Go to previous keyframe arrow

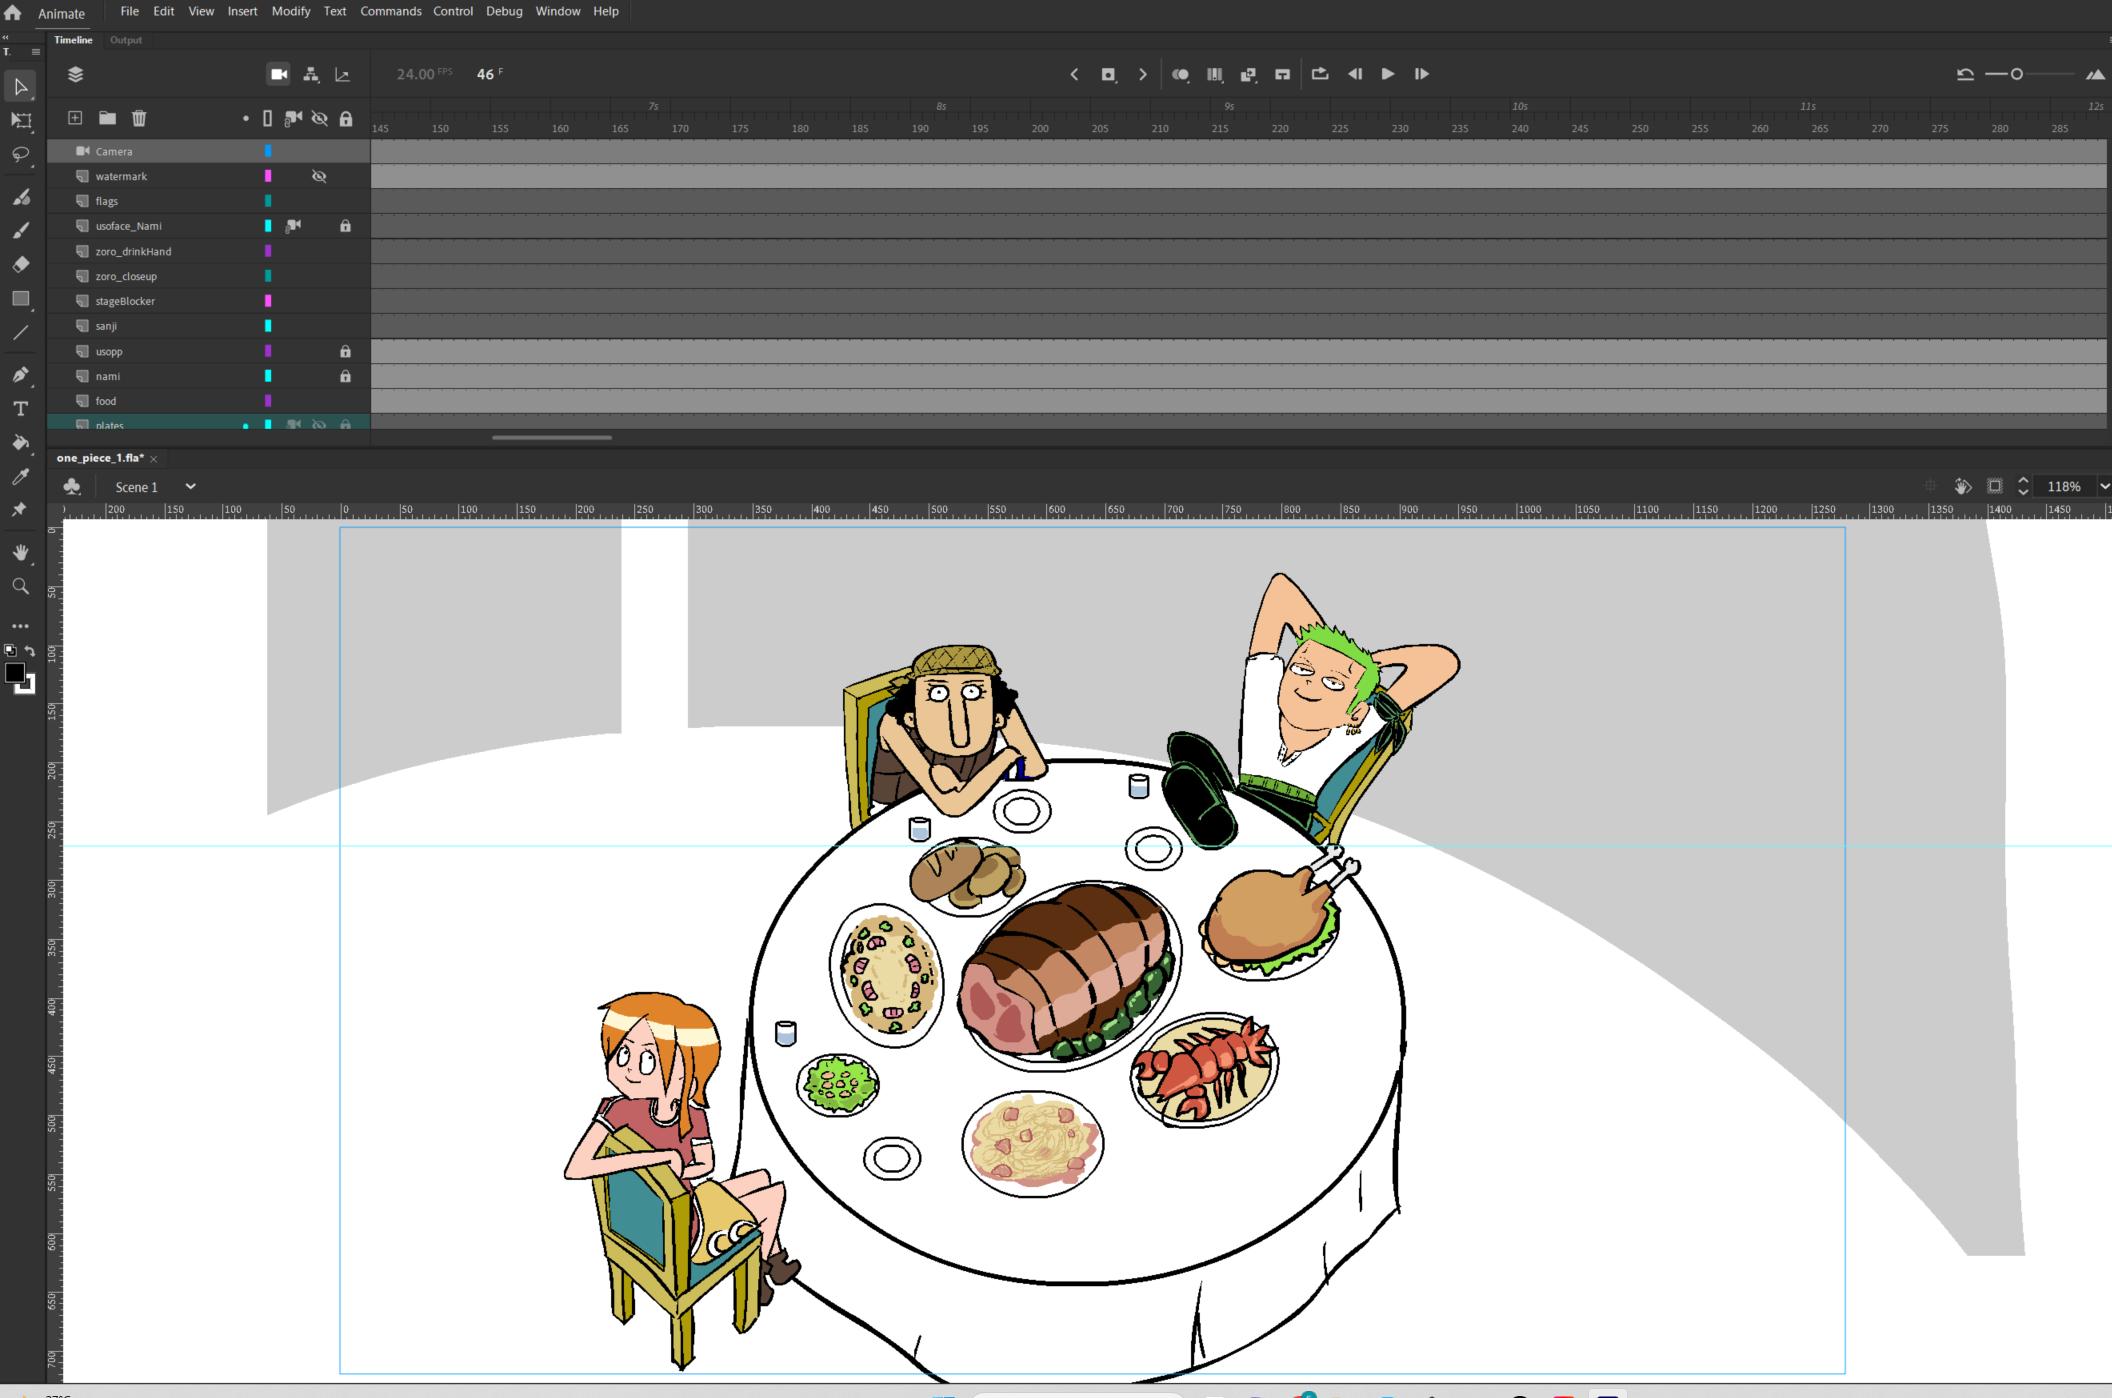(x=1075, y=74)
